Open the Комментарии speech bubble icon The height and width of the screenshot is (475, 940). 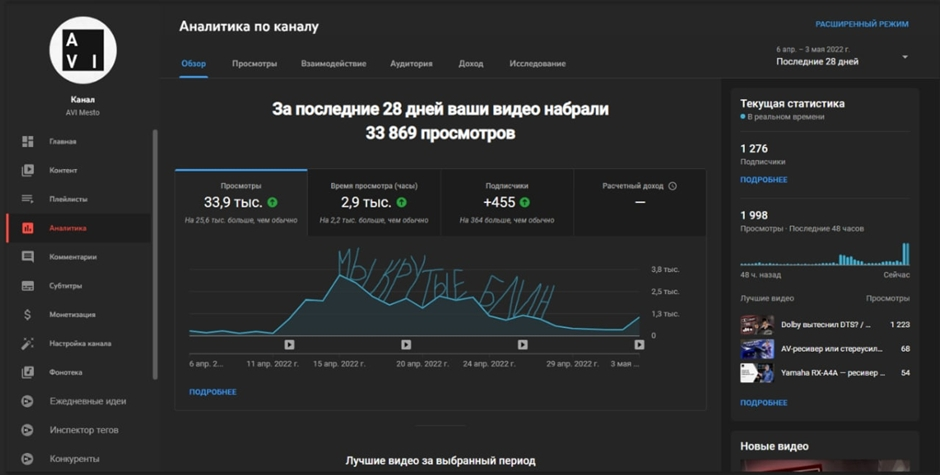[x=28, y=257]
